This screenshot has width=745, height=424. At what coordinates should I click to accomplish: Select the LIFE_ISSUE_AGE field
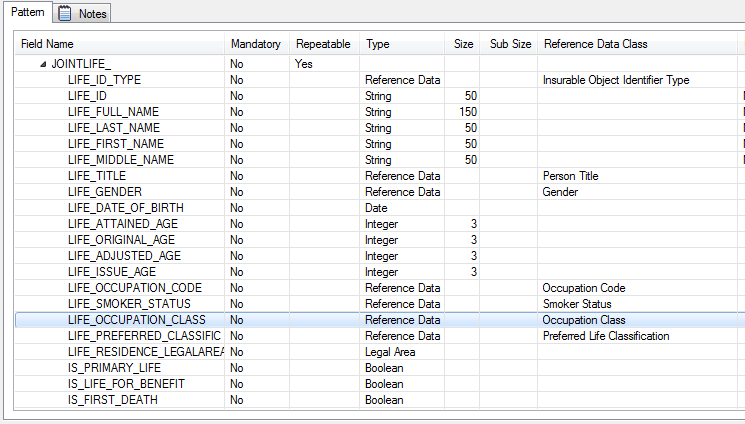(112, 272)
